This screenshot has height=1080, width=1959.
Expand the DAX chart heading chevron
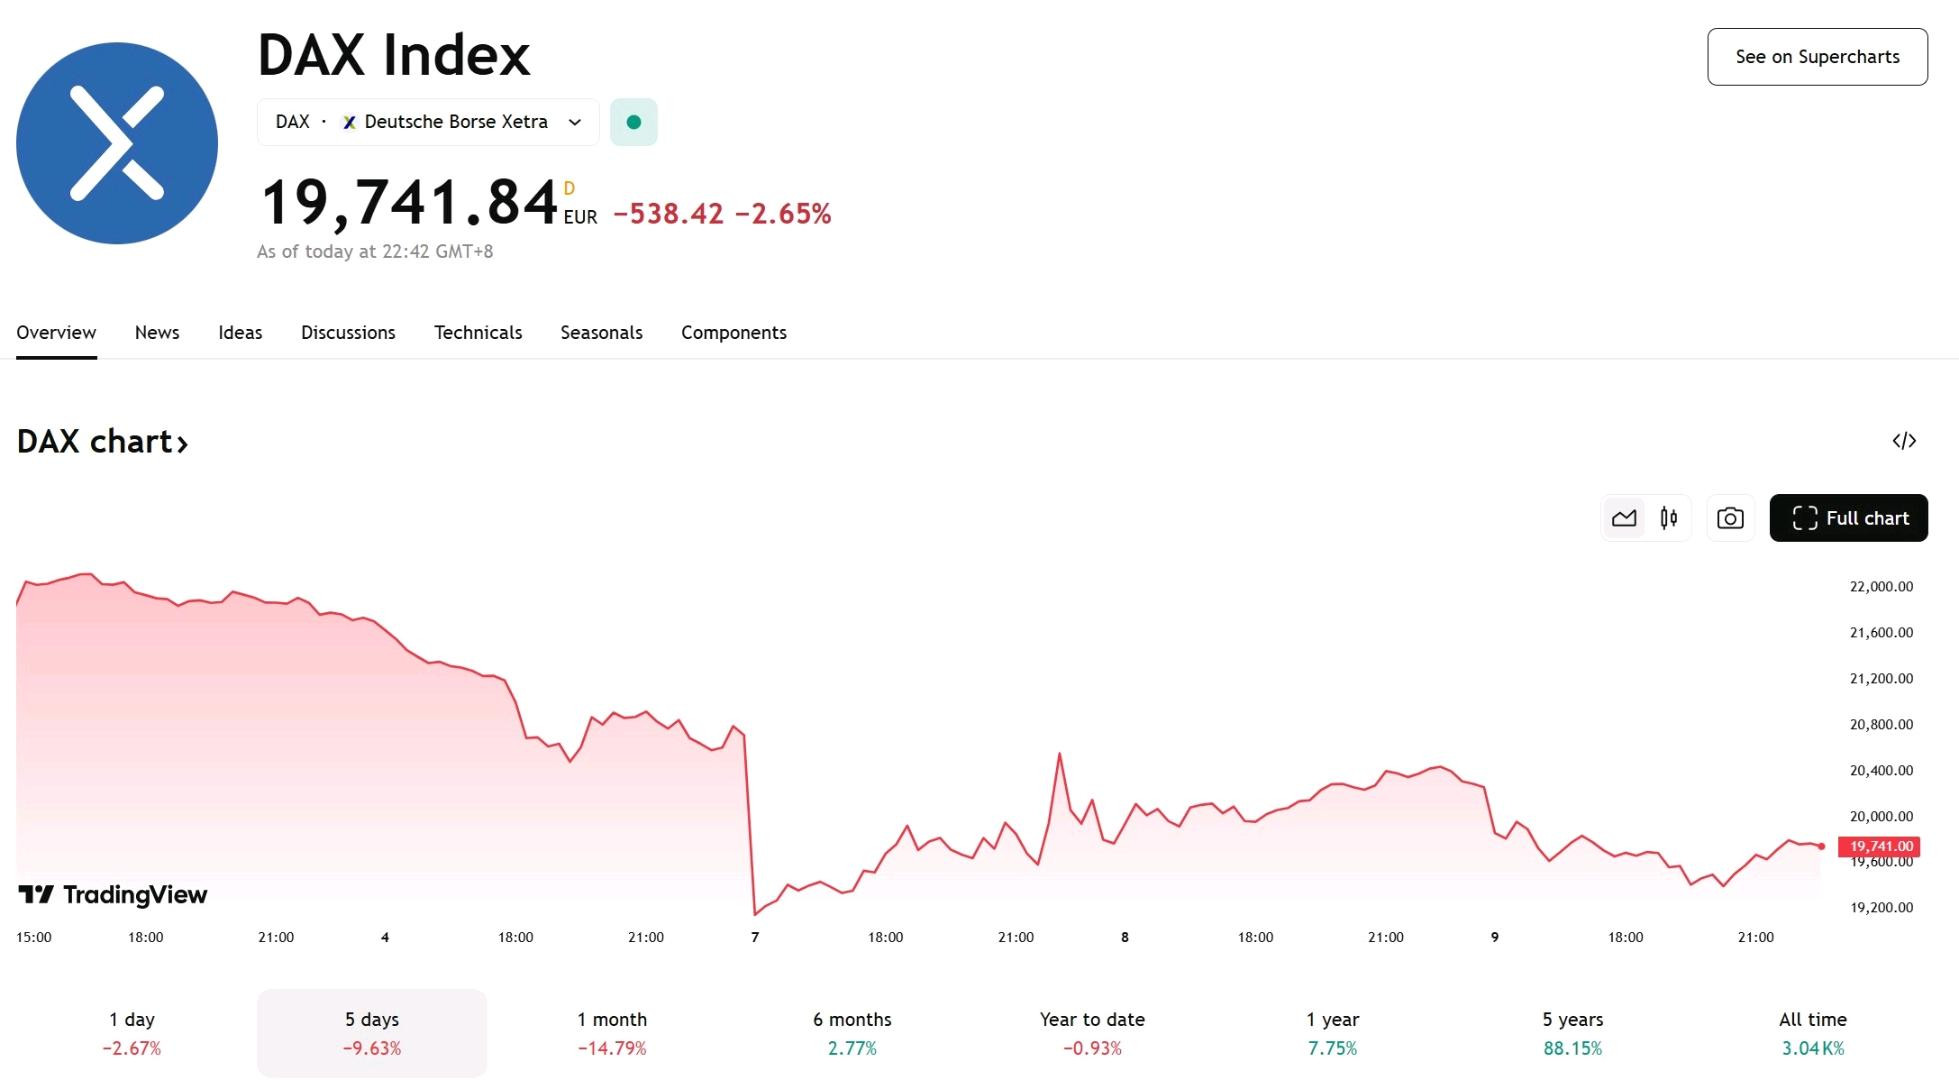point(182,443)
